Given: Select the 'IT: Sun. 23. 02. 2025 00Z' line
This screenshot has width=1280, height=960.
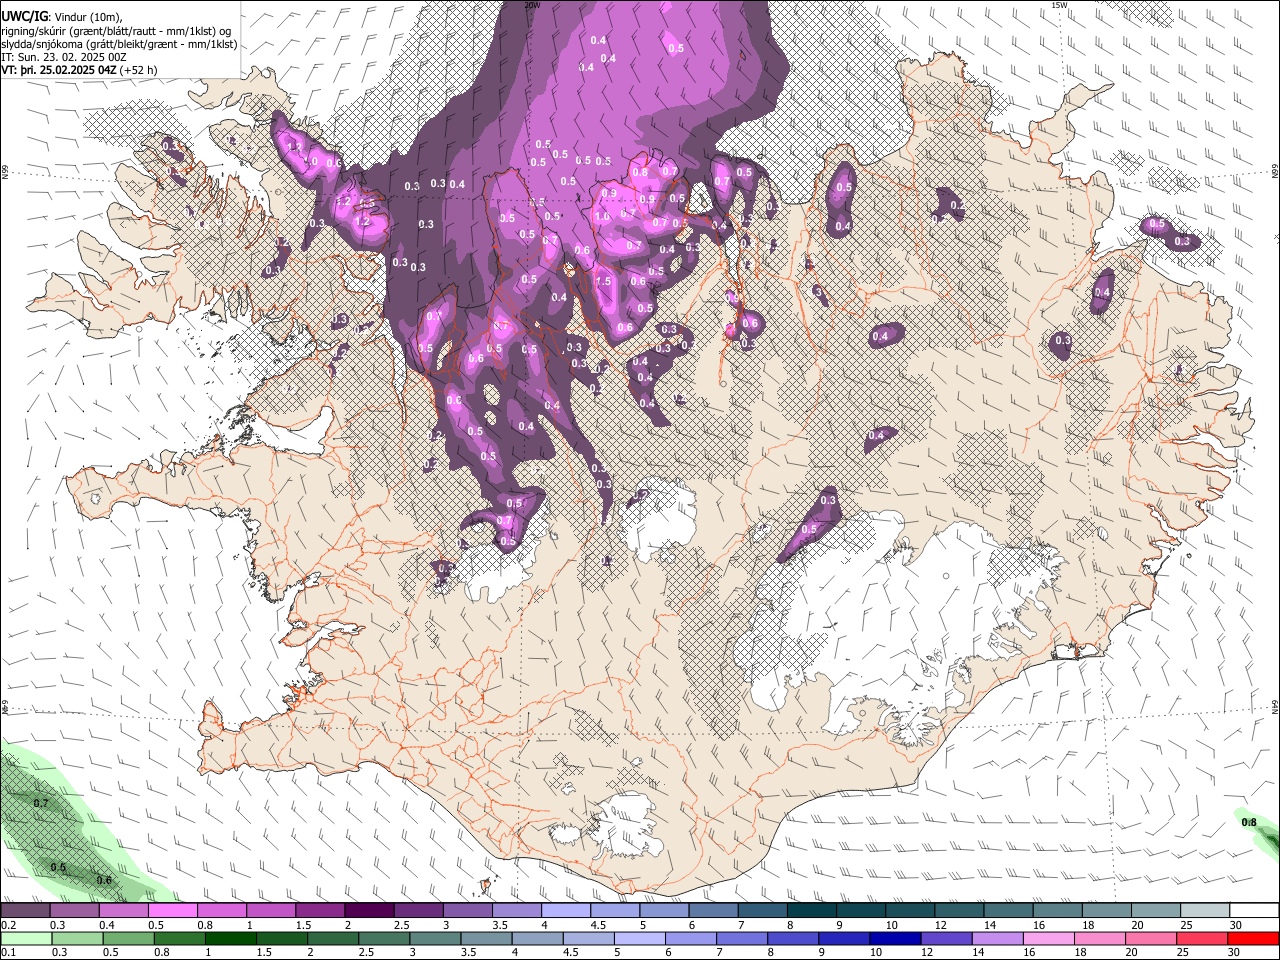Looking at the screenshot, I should [64, 57].
